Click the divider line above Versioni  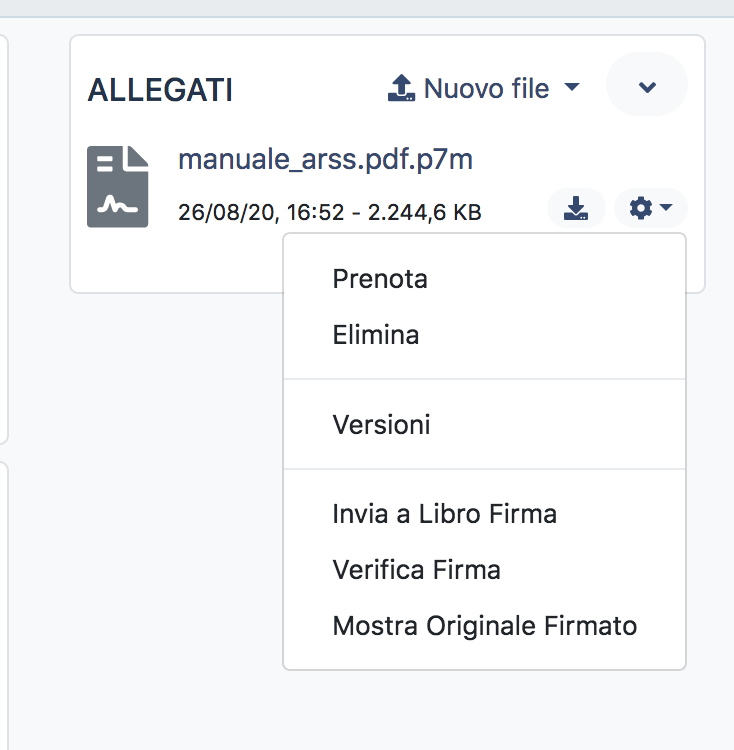pyautogui.click(x=485, y=380)
